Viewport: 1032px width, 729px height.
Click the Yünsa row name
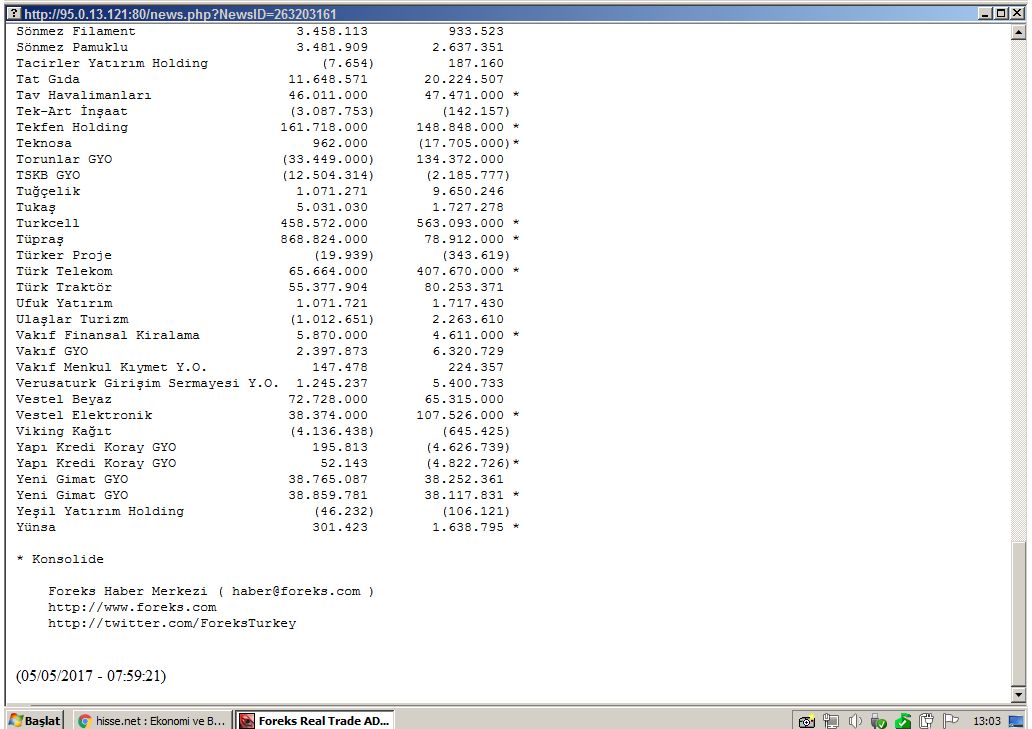click(x=36, y=528)
